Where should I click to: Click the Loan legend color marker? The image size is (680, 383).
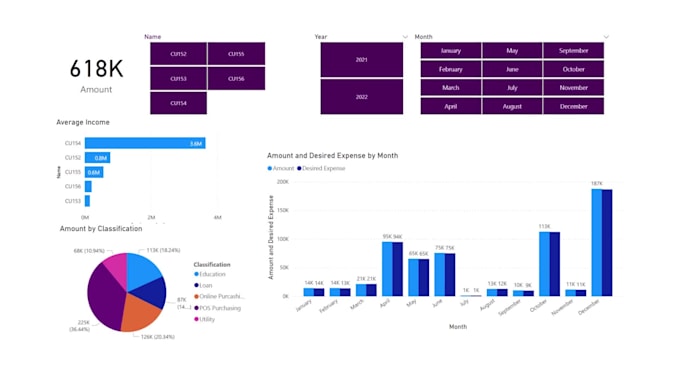tap(196, 285)
